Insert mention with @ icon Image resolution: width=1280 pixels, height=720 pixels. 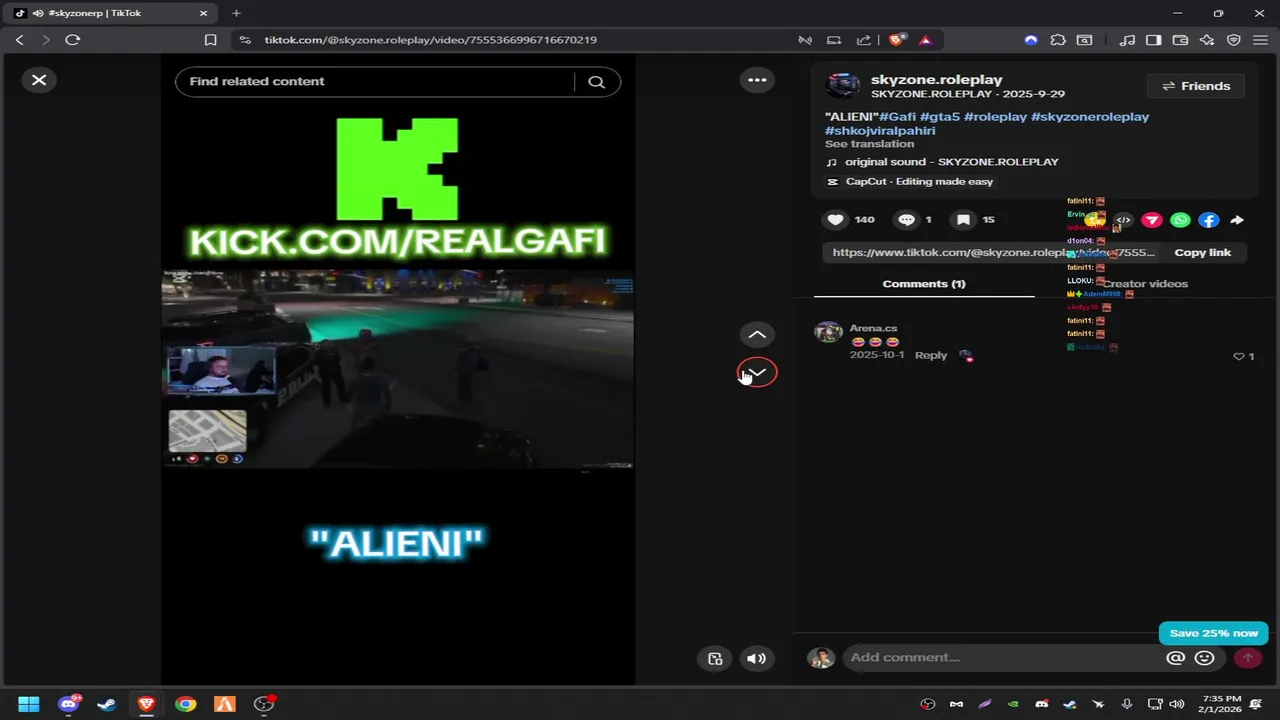pyautogui.click(x=1176, y=658)
